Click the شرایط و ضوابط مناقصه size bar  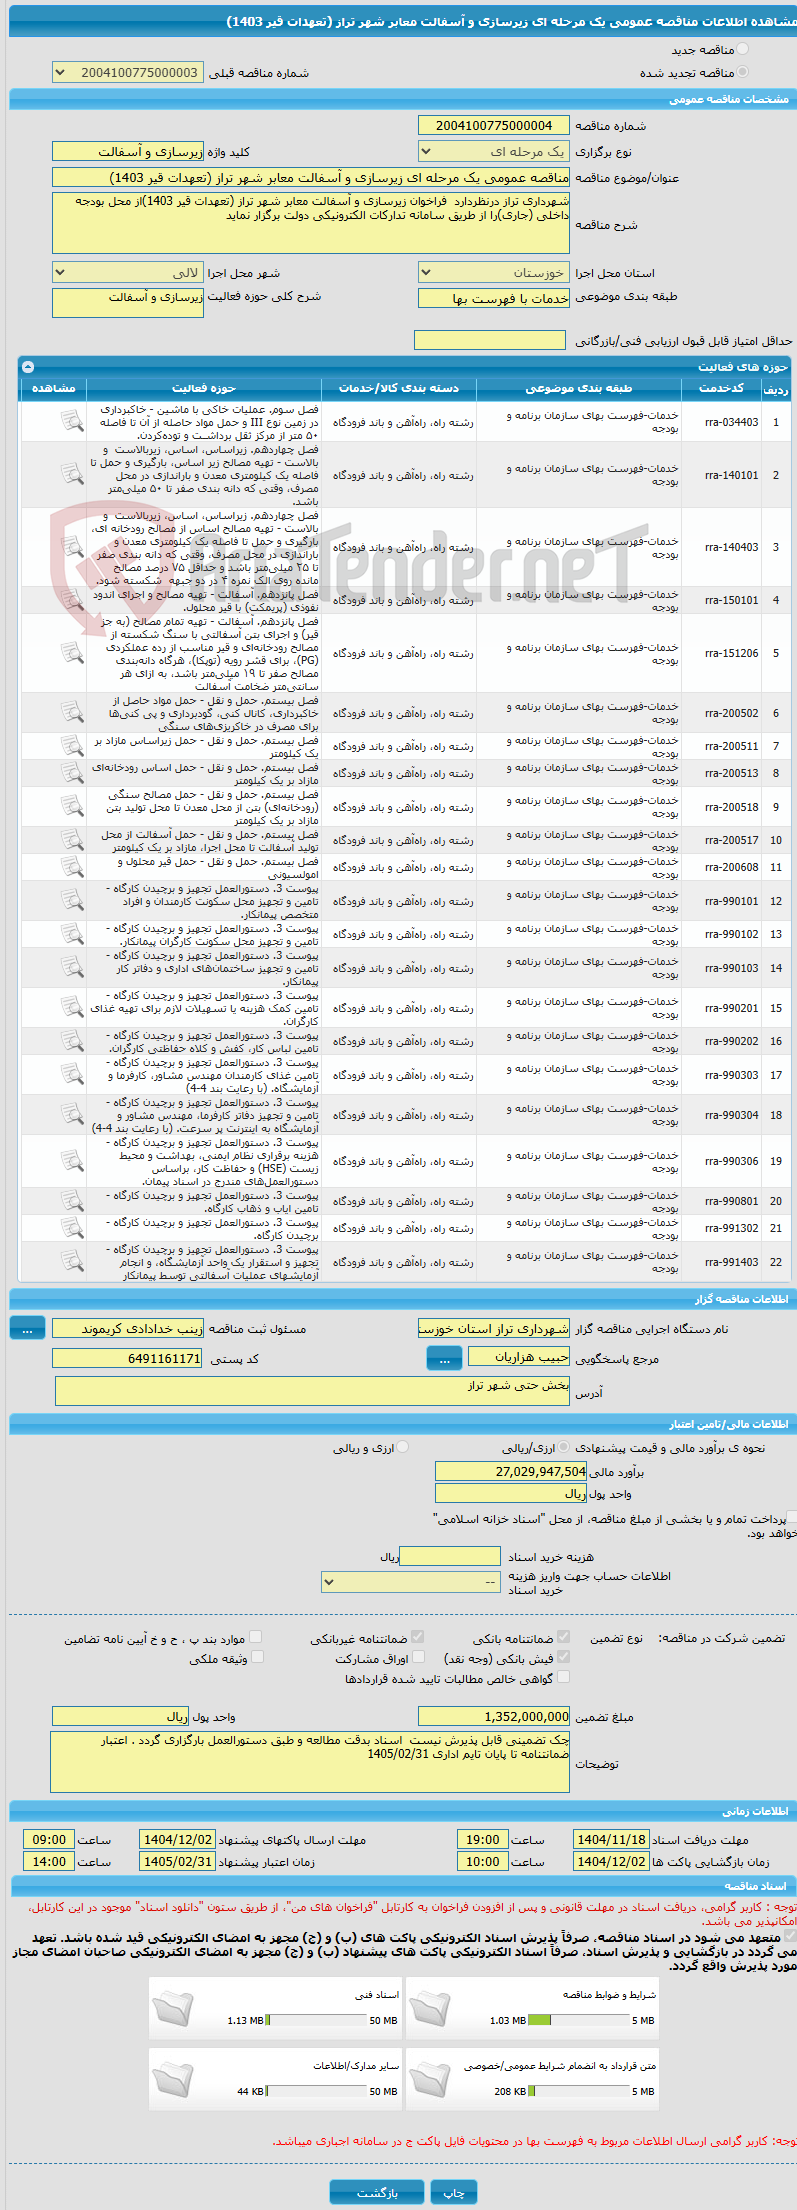coord(578,2020)
